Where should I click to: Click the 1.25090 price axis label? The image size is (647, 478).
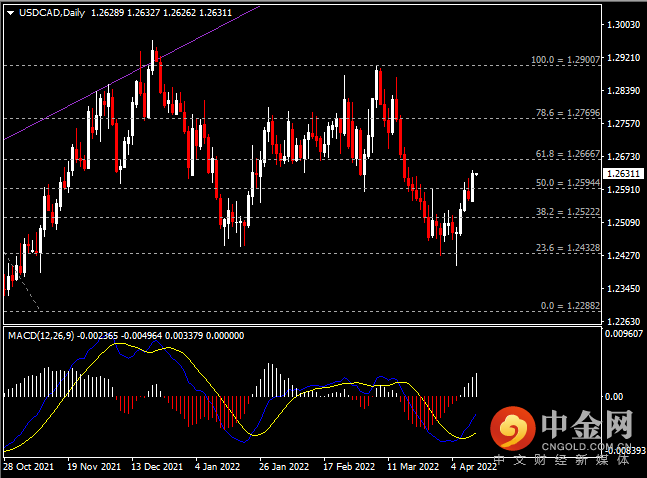[x=623, y=223]
